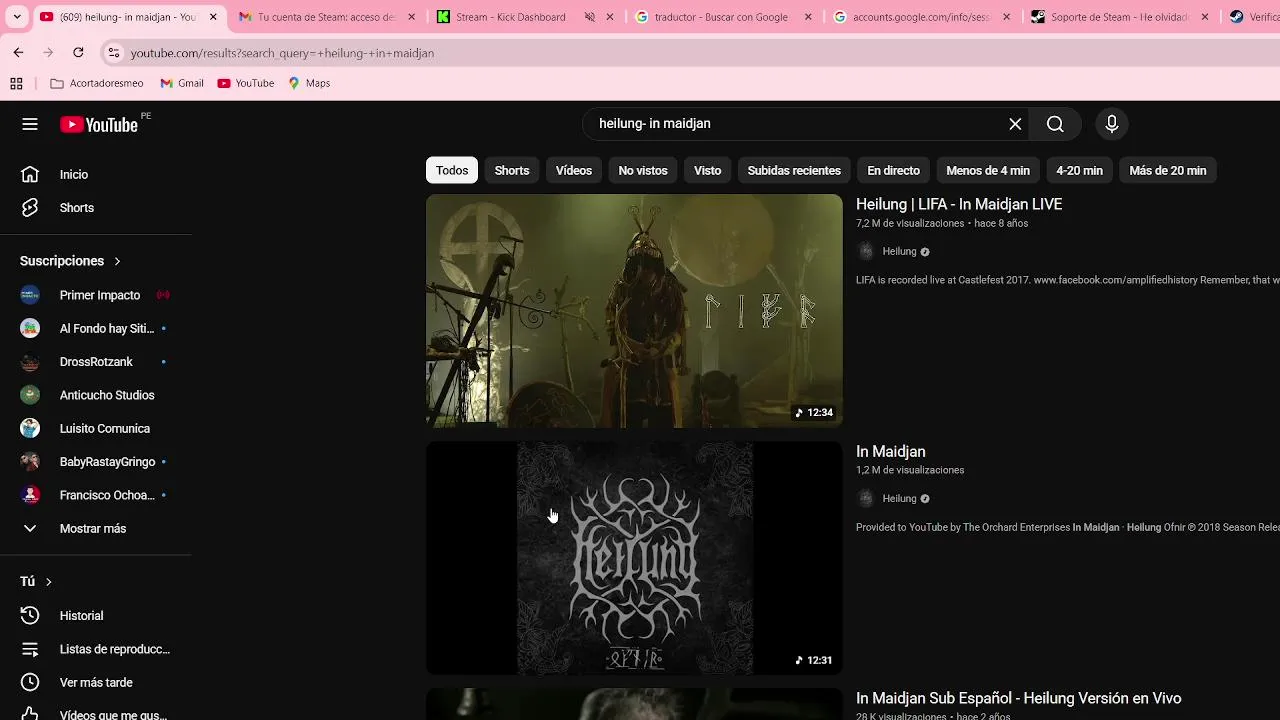Close the Kick Dashboard tab
This screenshot has height=720, width=1280.
coord(610,17)
